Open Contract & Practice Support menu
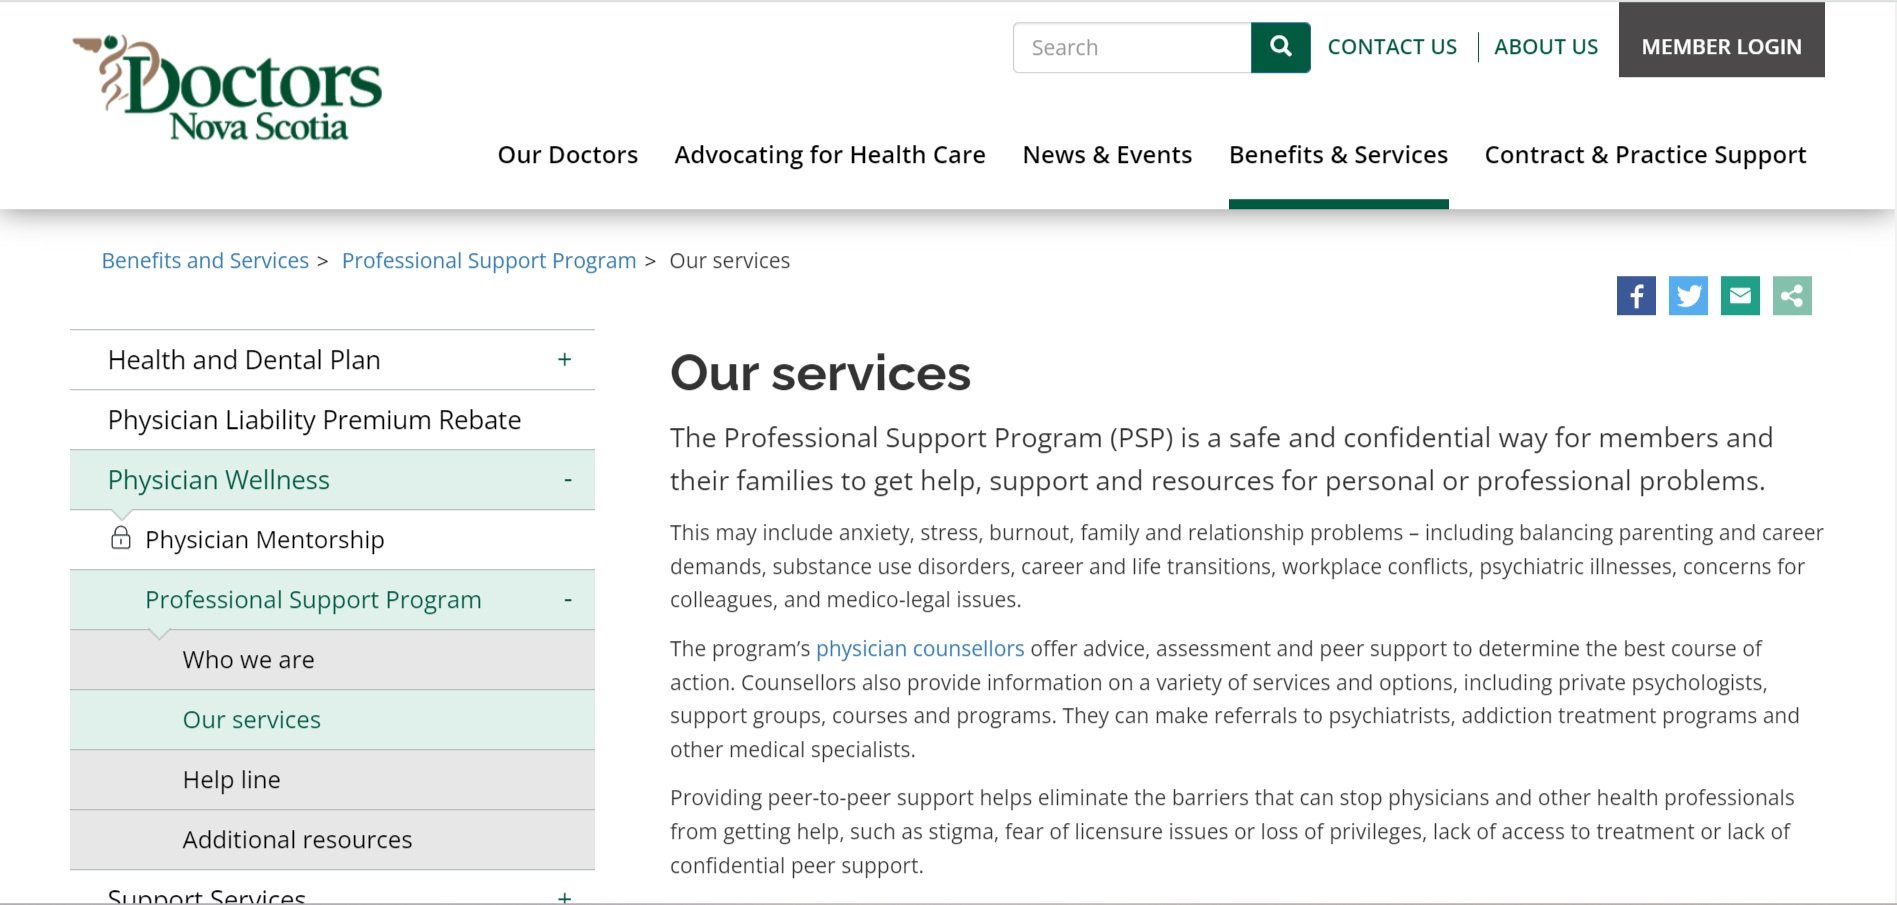Viewport: 1897px width, 905px height. click(x=1645, y=155)
